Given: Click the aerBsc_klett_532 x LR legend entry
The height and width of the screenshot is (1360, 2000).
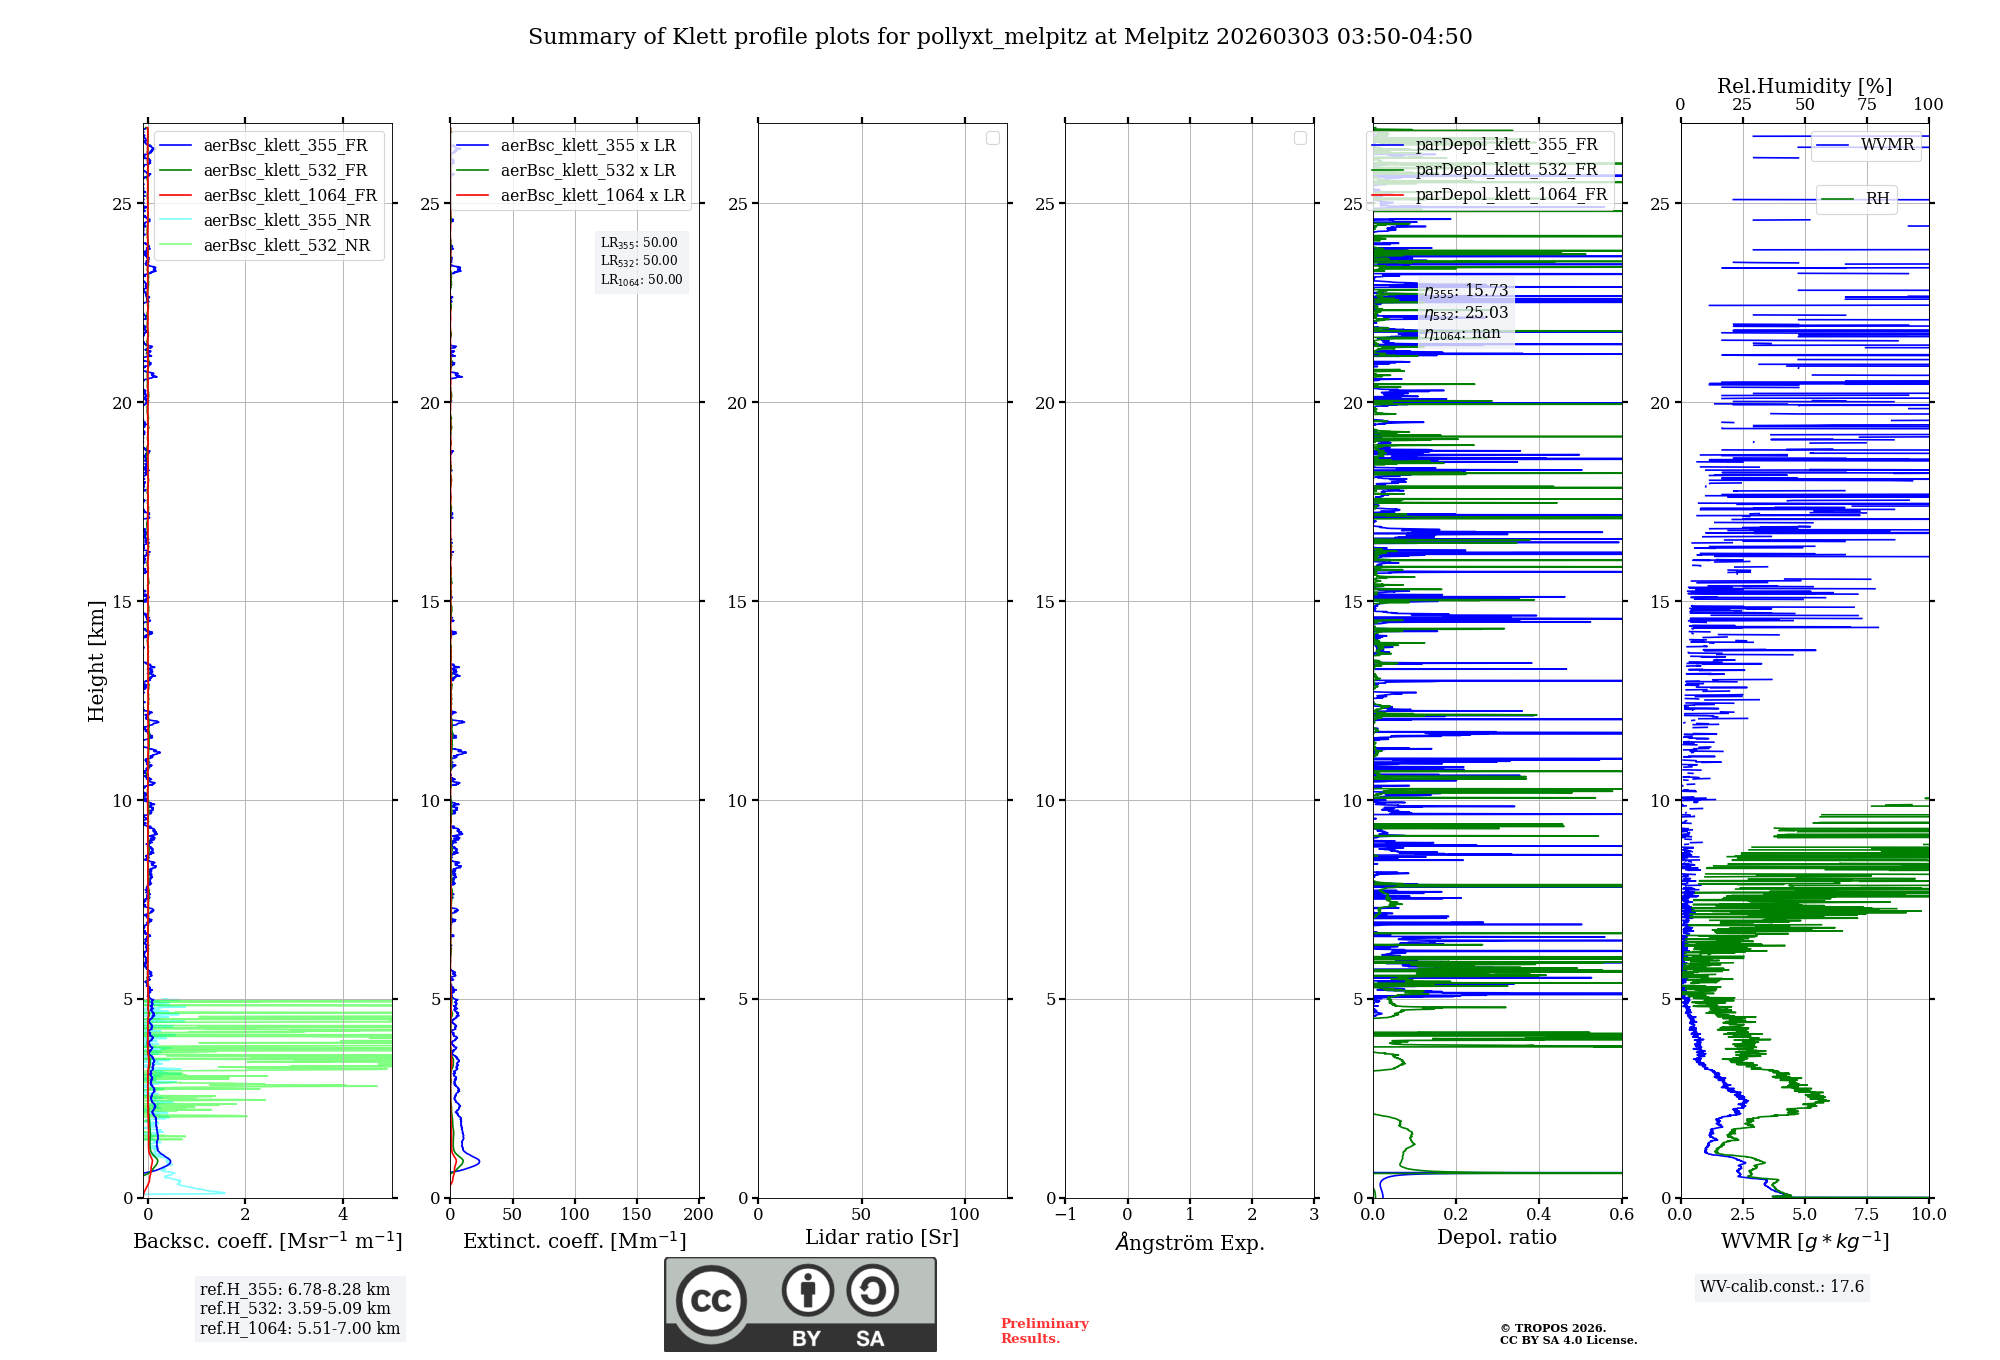Looking at the screenshot, I should (x=588, y=170).
